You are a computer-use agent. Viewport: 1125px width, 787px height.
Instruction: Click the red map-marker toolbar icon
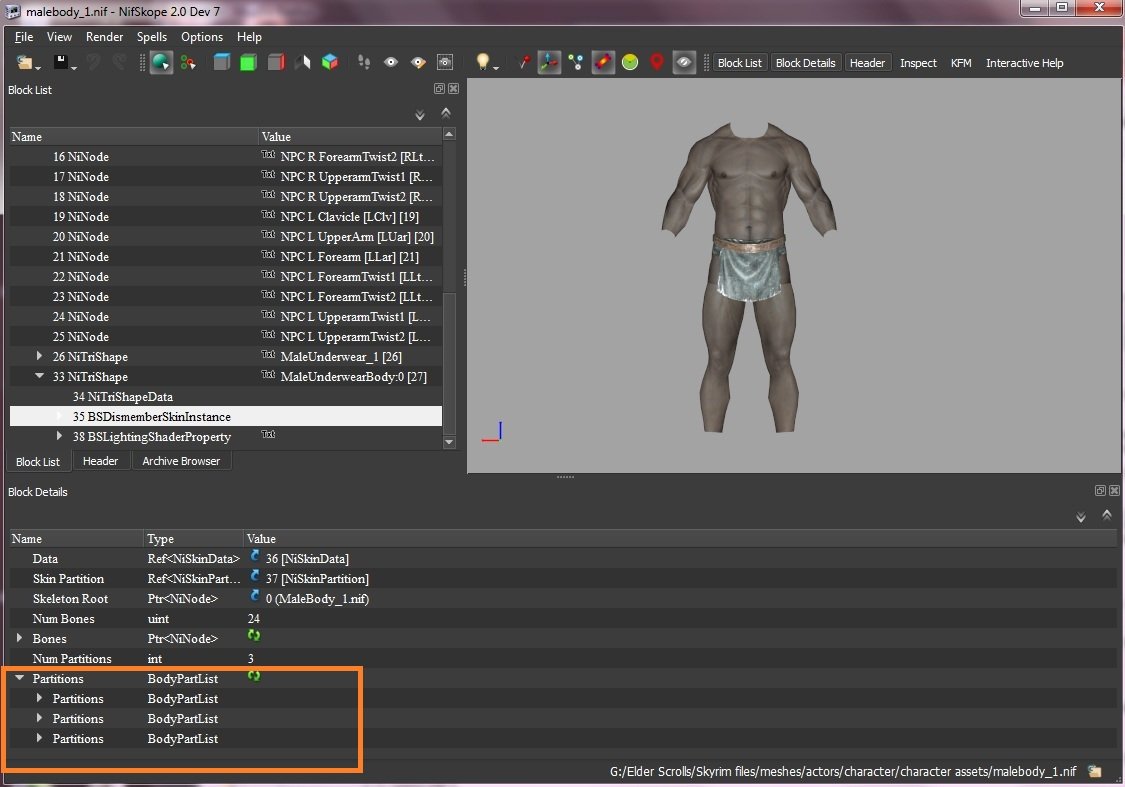[656, 62]
